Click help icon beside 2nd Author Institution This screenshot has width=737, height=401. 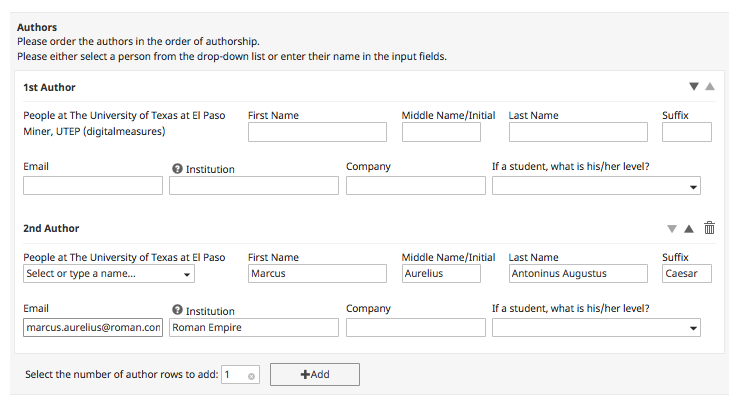177,310
